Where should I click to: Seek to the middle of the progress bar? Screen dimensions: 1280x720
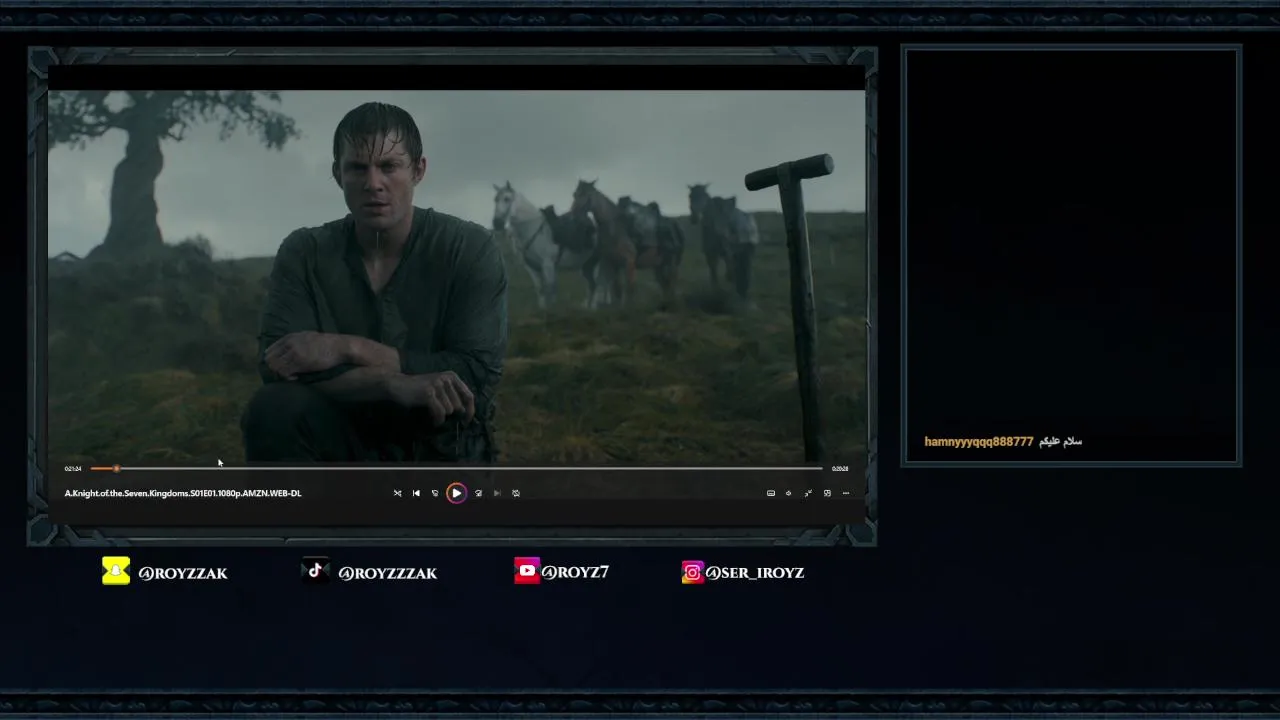point(456,468)
